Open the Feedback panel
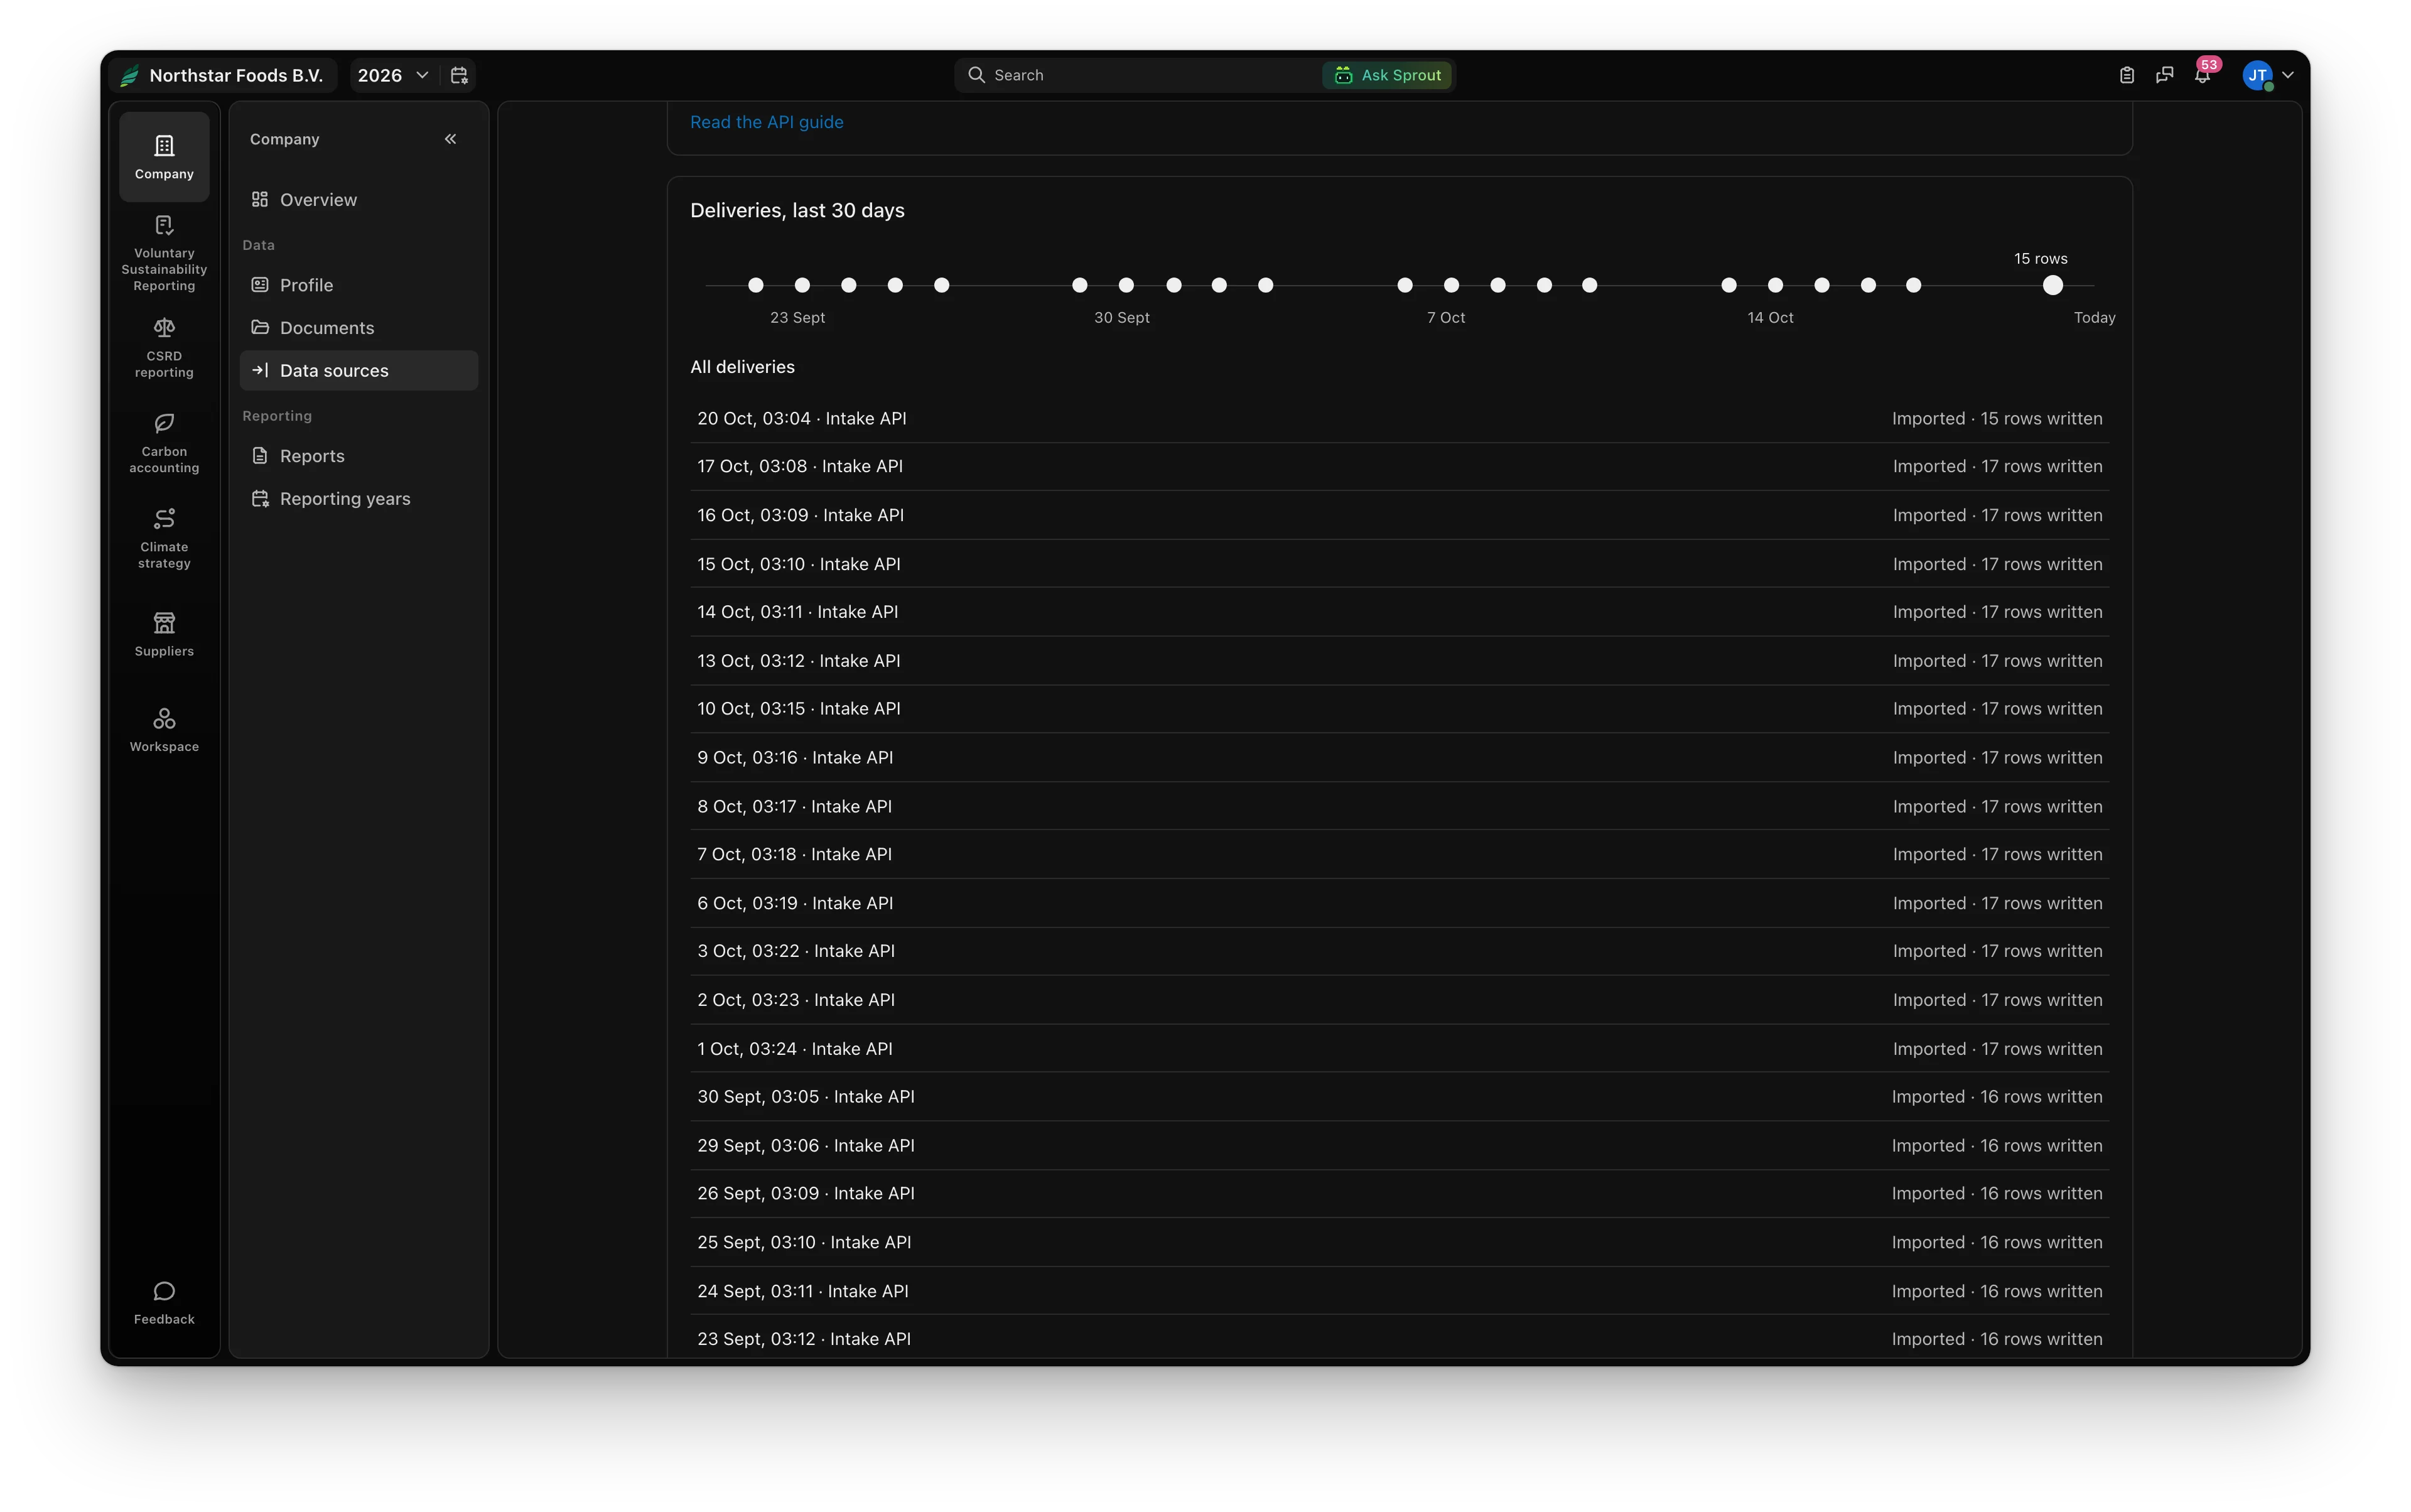Image resolution: width=2411 pixels, height=1512 pixels. [x=164, y=1303]
